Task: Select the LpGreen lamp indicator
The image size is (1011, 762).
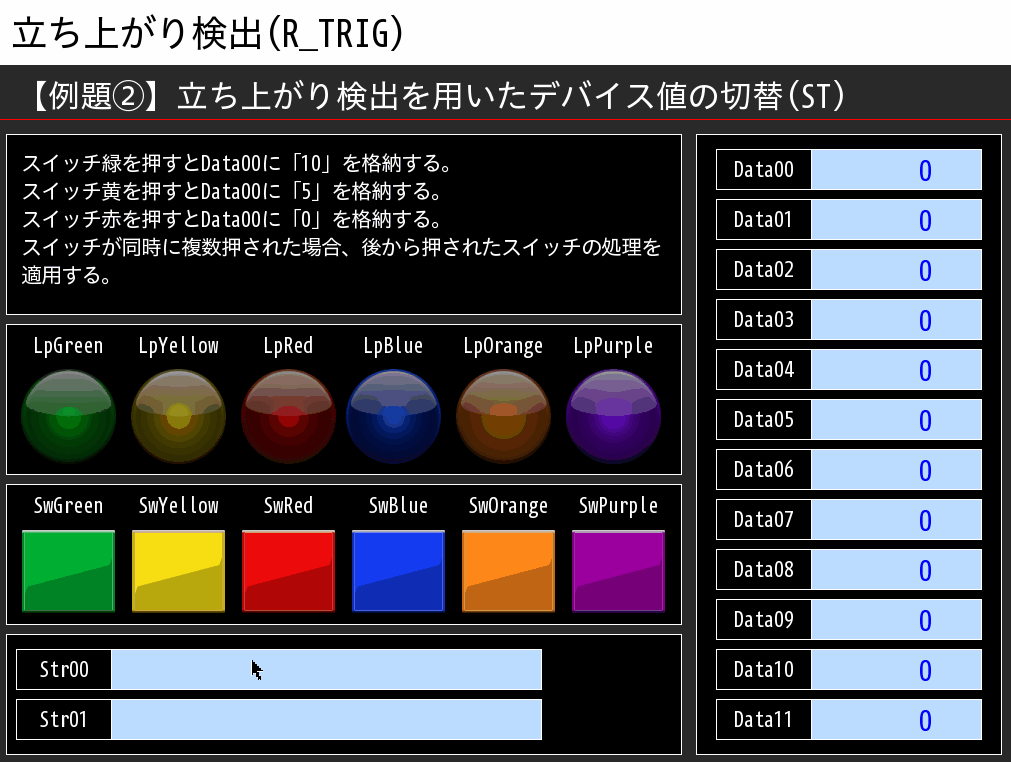Action: [x=68, y=416]
